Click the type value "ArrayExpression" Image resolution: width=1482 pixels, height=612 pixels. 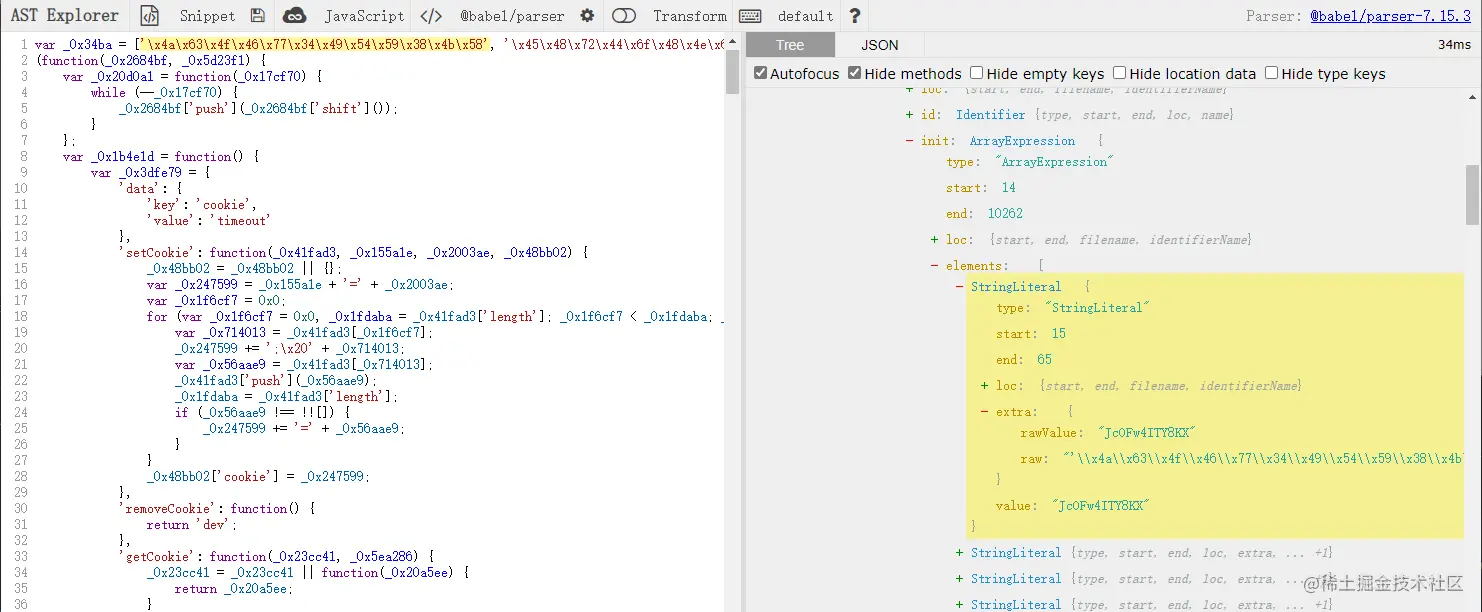pyautogui.click(x=1054, y=162)
